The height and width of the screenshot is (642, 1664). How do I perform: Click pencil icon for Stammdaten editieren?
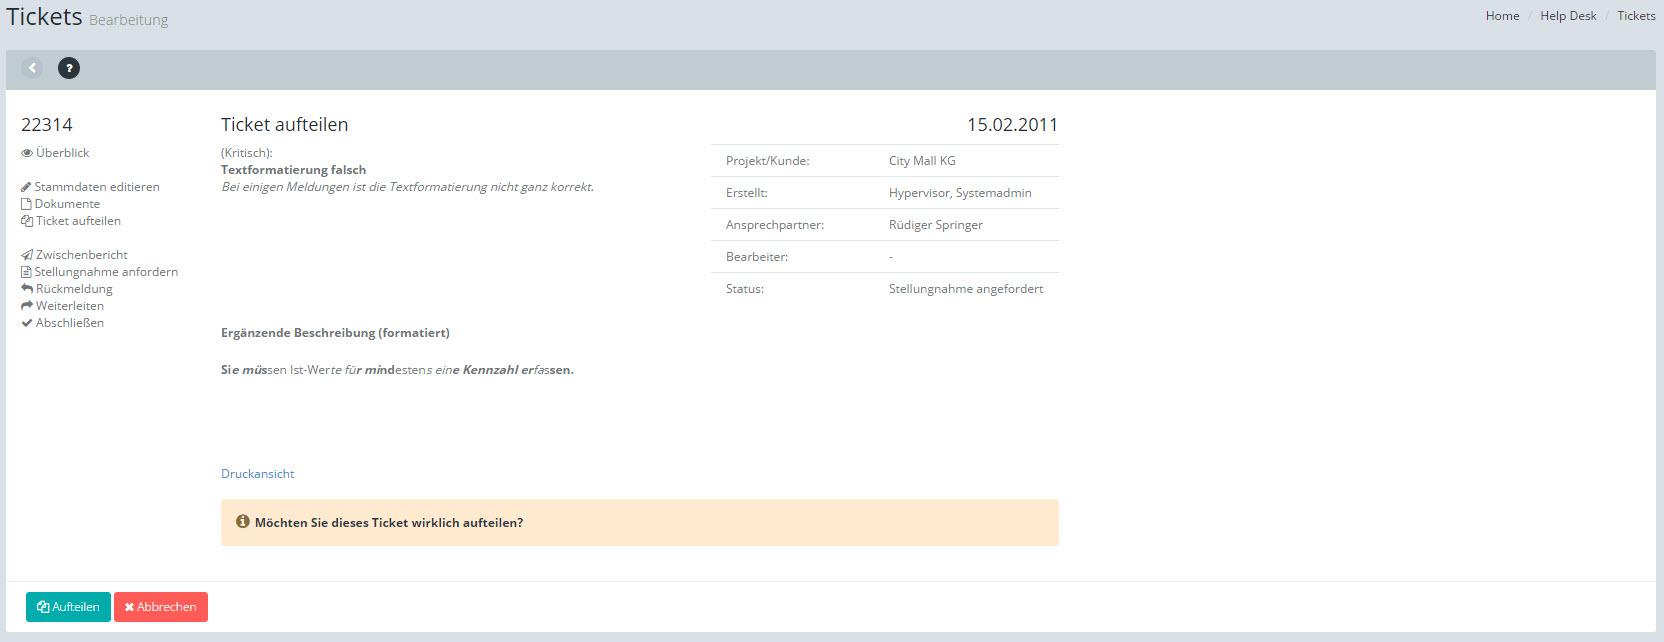click(x=26, y=187)
